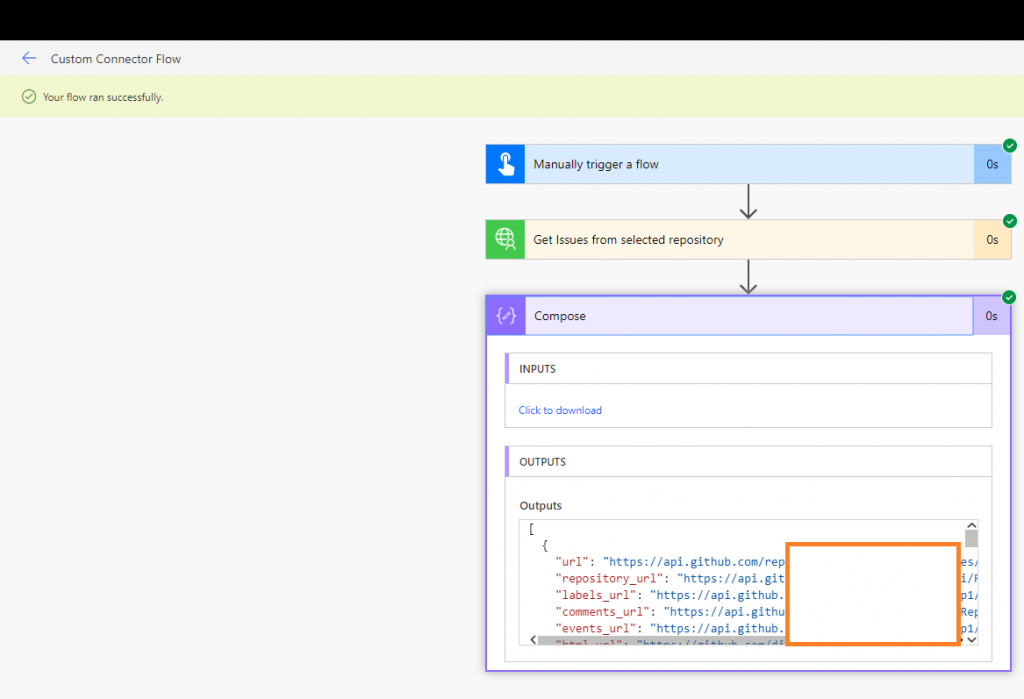Collapse the Compose step header
This screenshot has width=1024, height=699.
pos(749,316)
